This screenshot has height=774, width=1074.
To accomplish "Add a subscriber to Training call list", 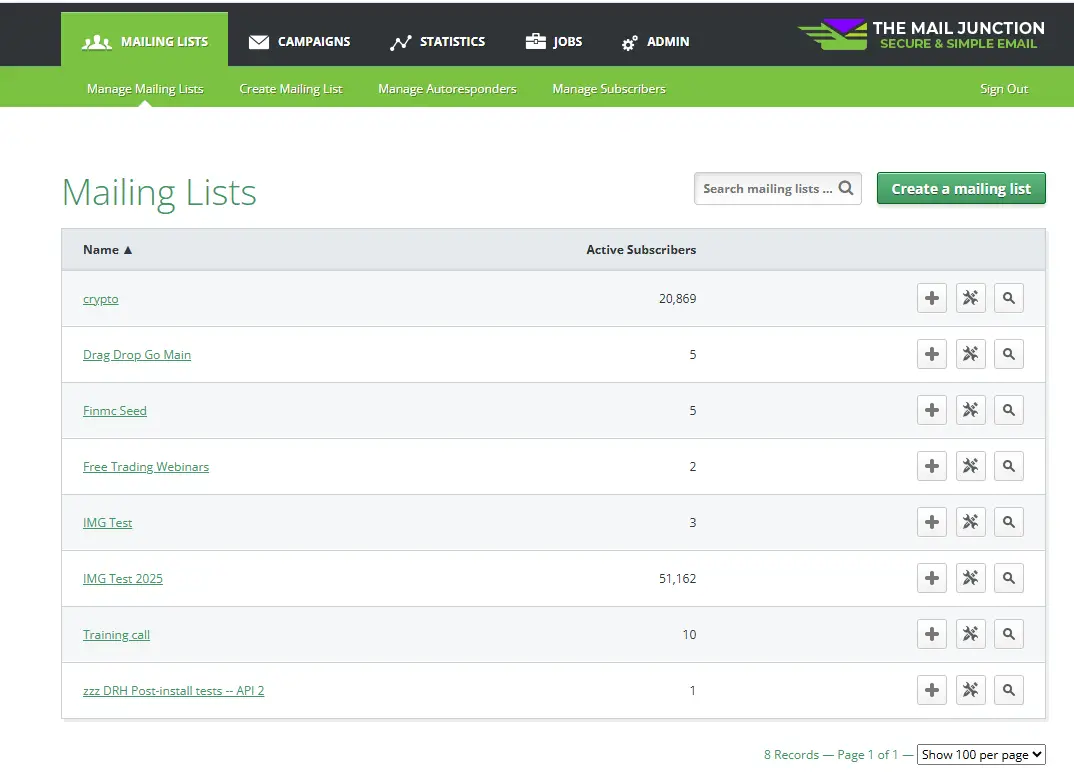I will click(931, 633).
